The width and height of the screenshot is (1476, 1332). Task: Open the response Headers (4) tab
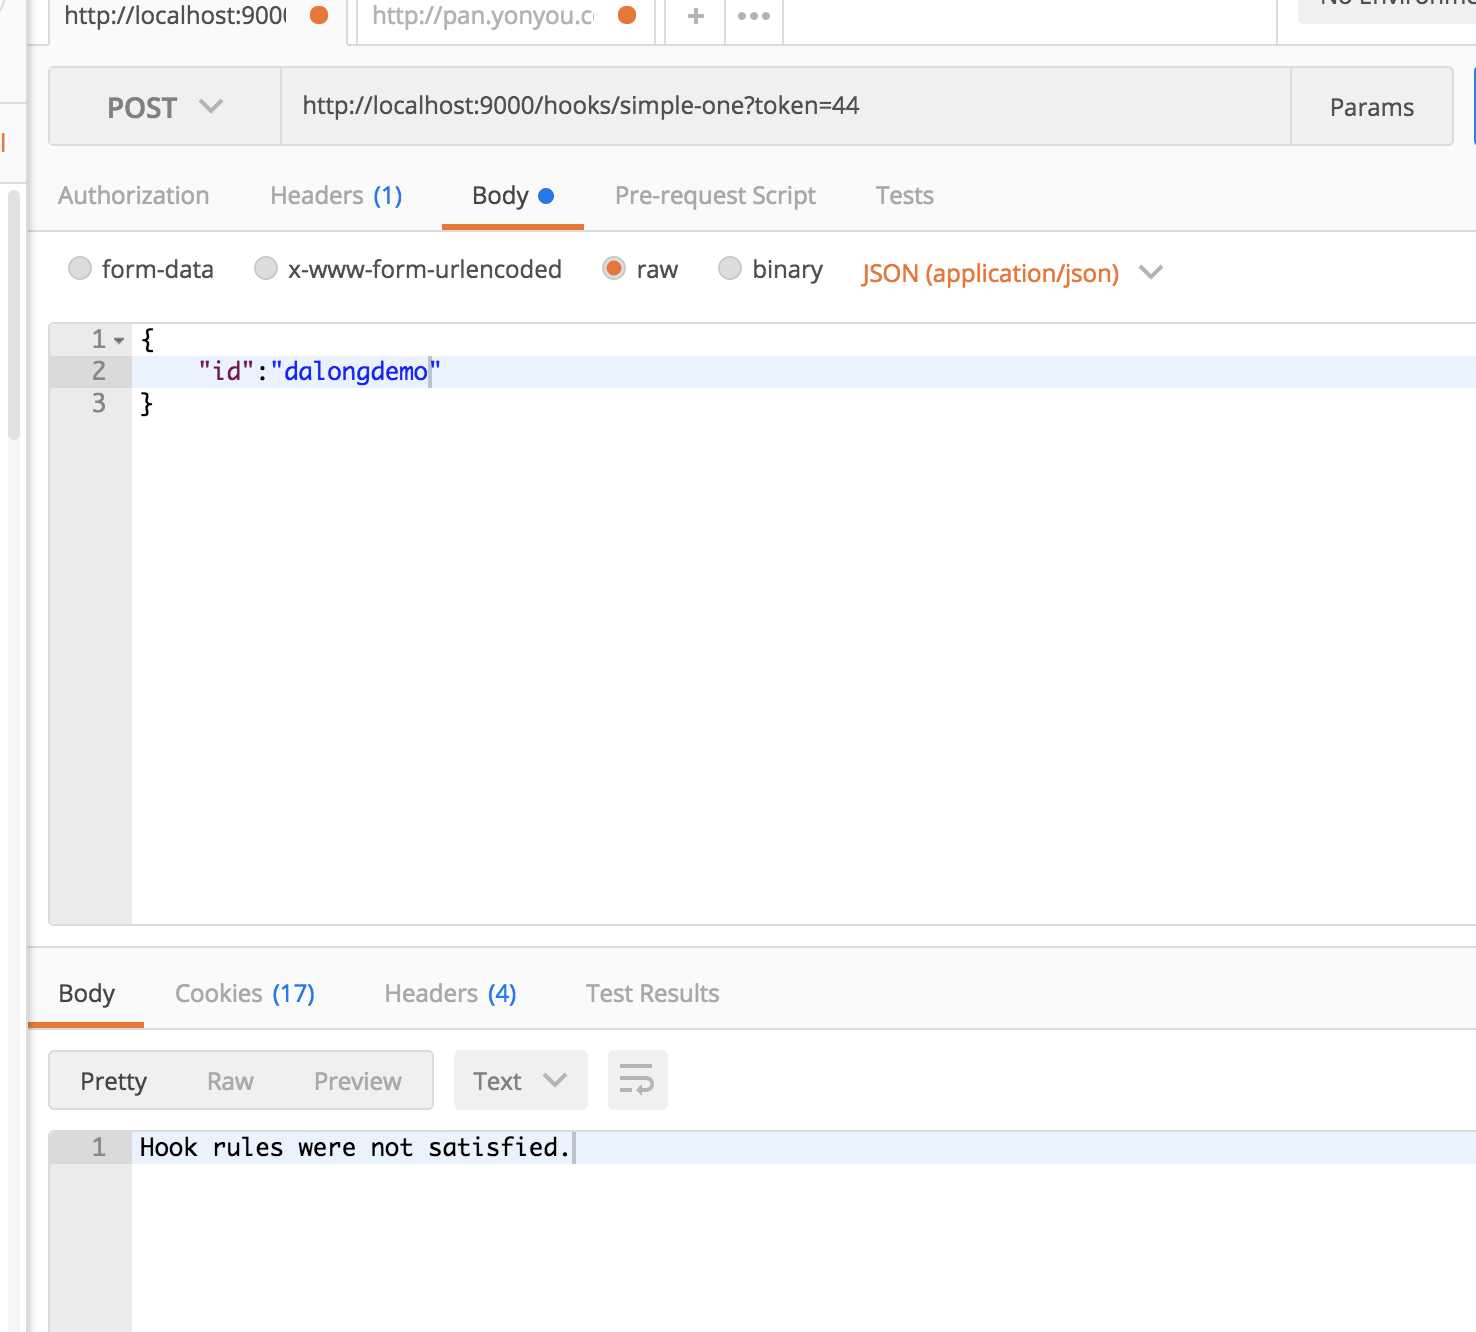[x=450, y=994]
